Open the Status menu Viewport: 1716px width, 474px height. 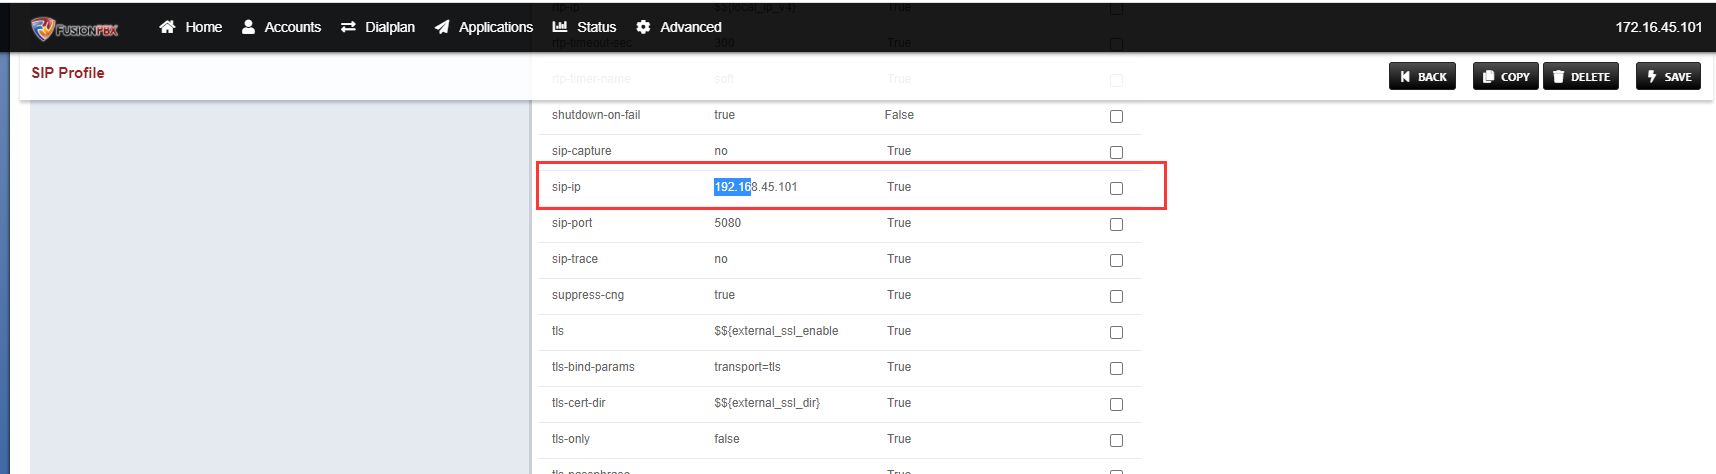(584, 27)
